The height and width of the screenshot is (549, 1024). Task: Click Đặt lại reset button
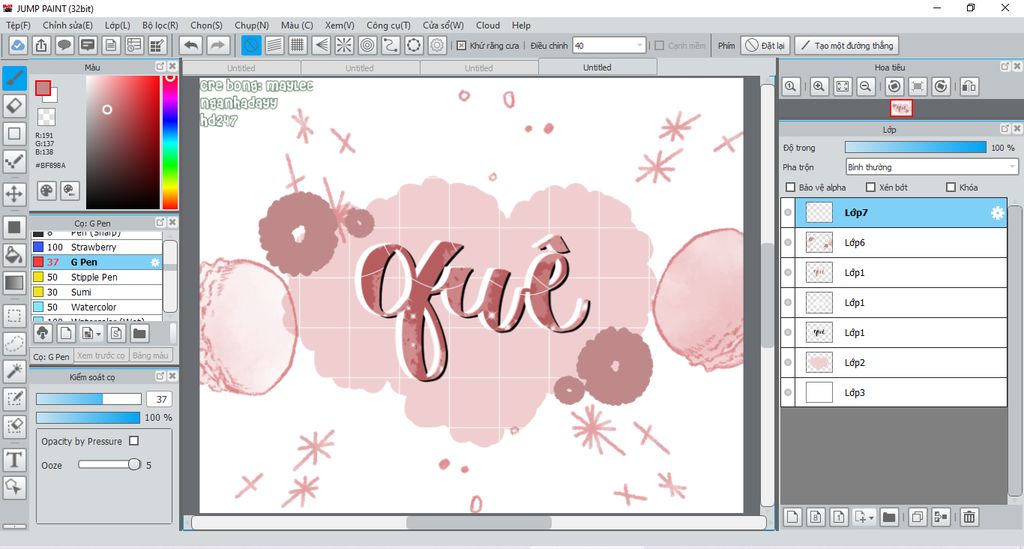[765, 46]
